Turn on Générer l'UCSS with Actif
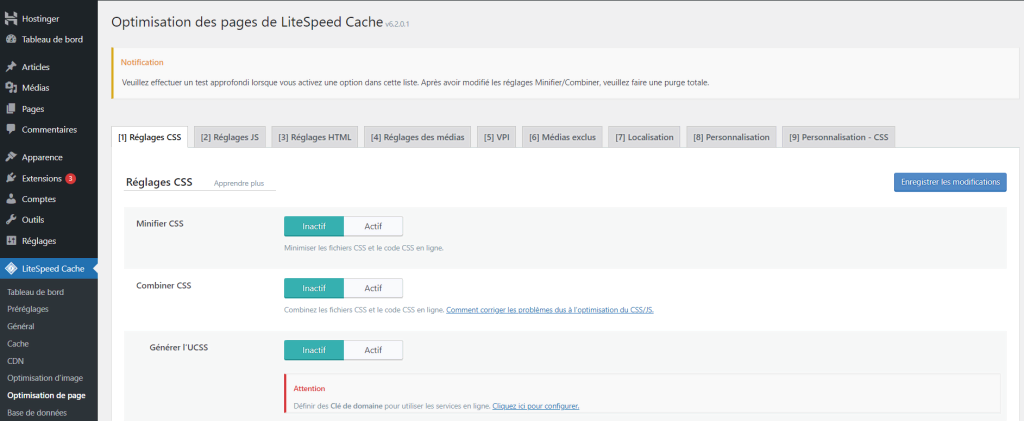The image size is (1024, 421). (373, 350)
